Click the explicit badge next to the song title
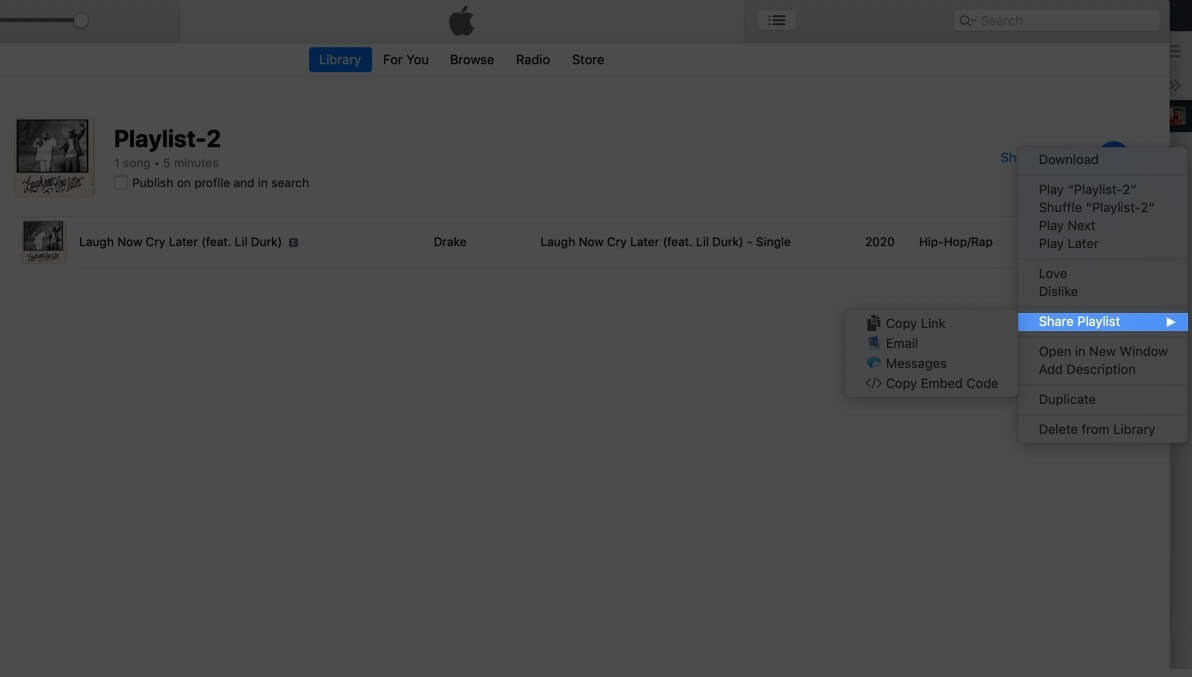The image size is (1192, 677). click(293, 242)
